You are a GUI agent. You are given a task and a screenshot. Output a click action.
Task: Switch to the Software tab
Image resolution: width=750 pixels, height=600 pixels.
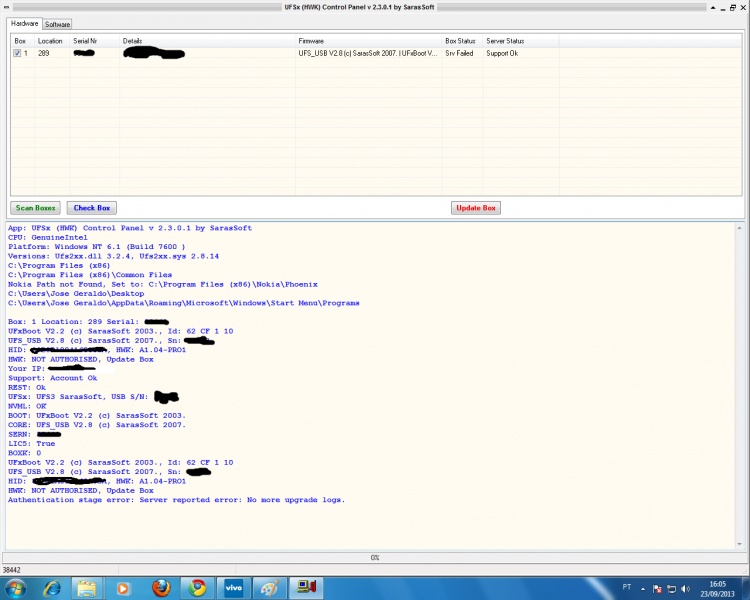tap(57, 24)
